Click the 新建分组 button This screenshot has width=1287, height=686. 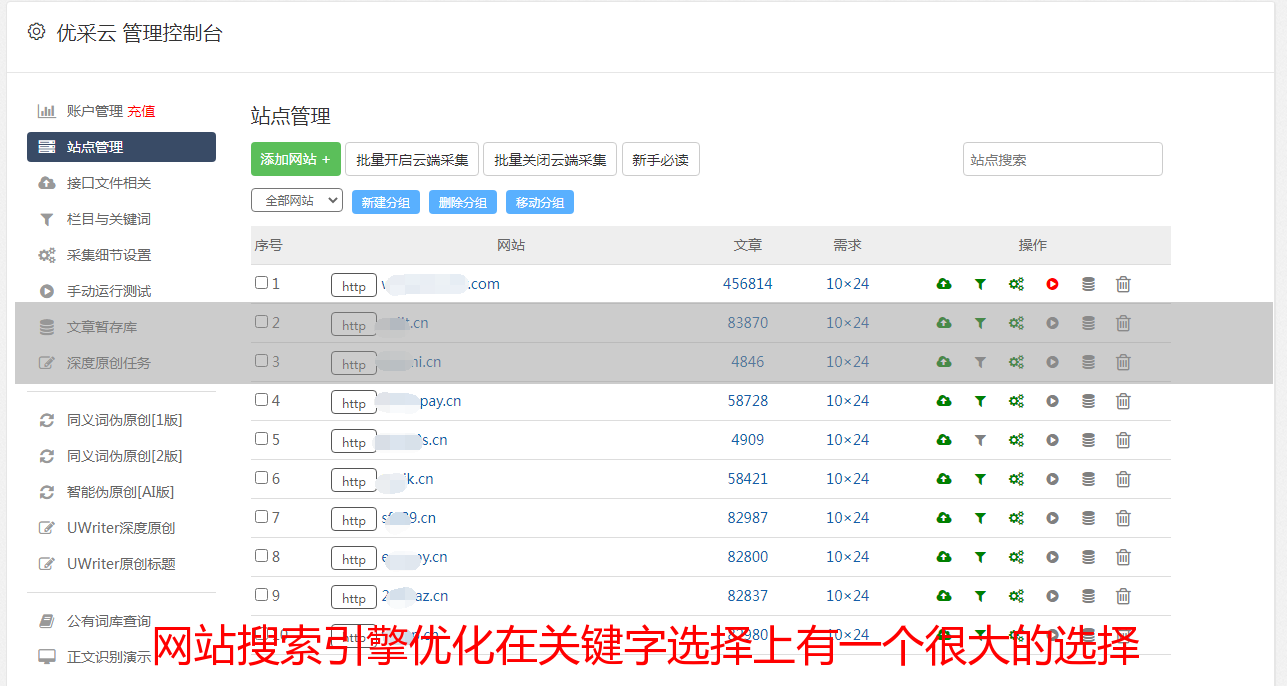[x=386, y=202]
